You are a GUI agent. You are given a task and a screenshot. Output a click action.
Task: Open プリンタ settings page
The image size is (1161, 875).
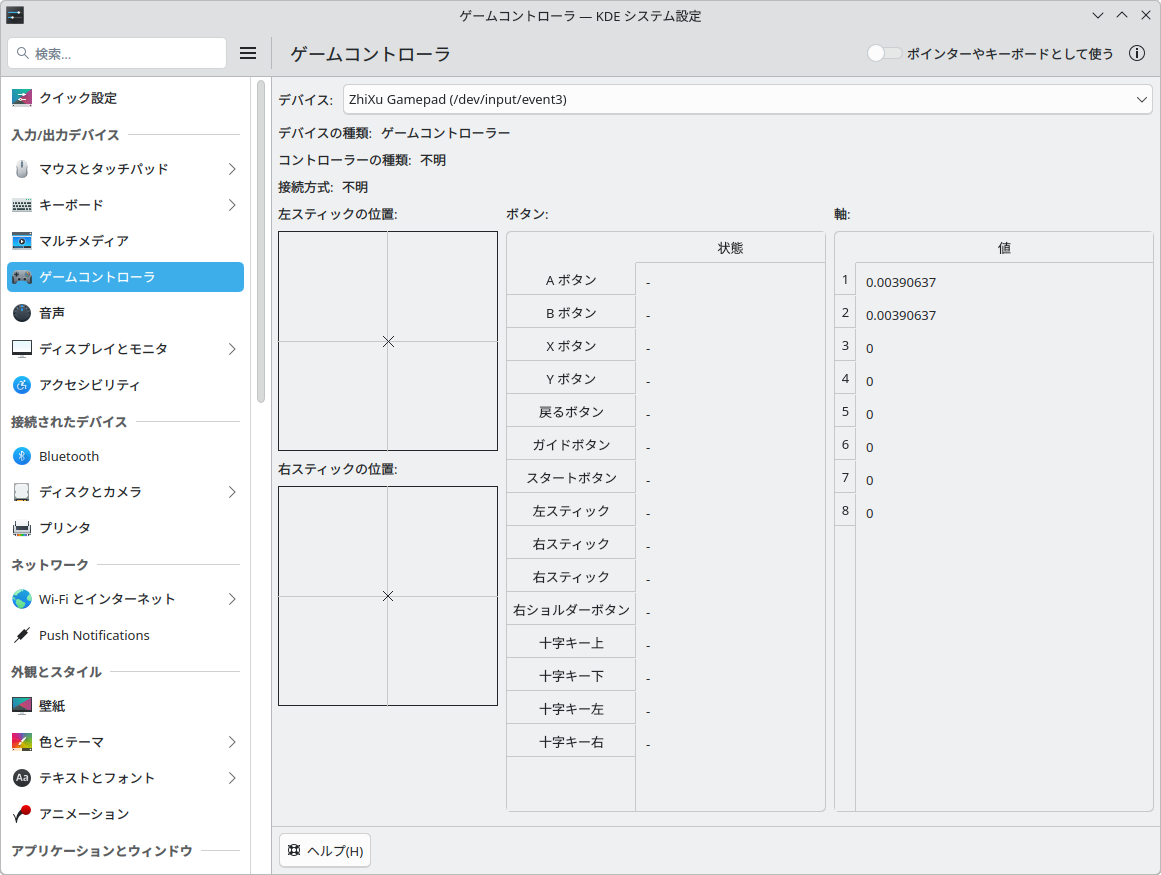(125, 528)
